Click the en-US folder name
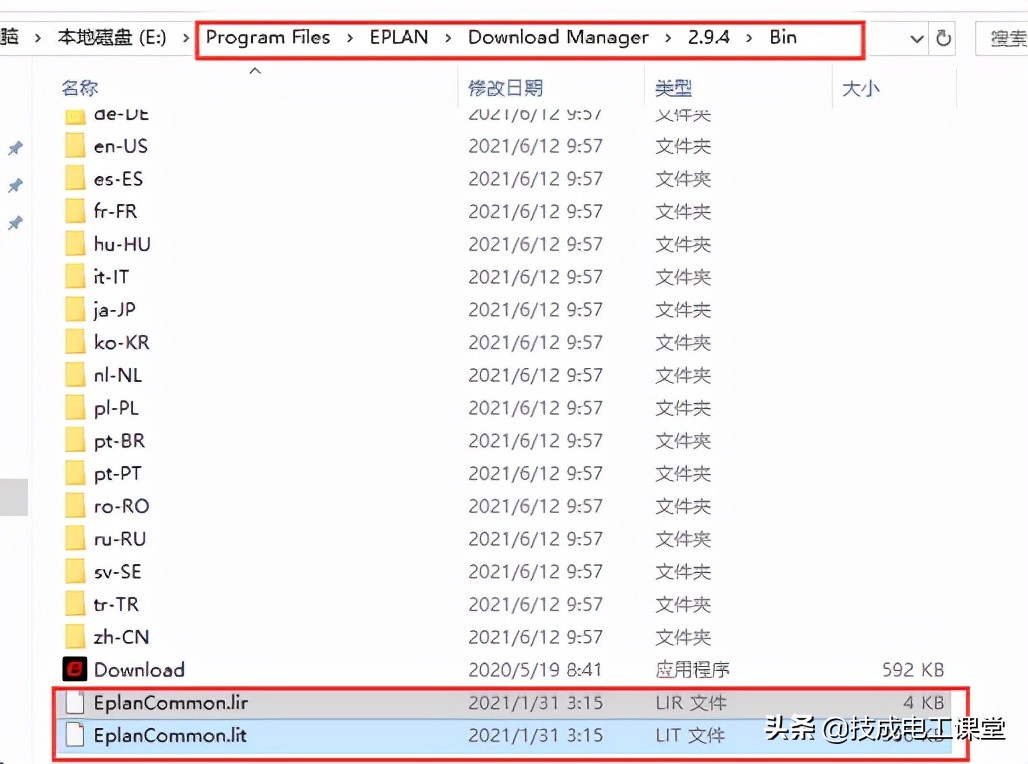This screenshot has width=1028, height=764. [x=121, y=146]
